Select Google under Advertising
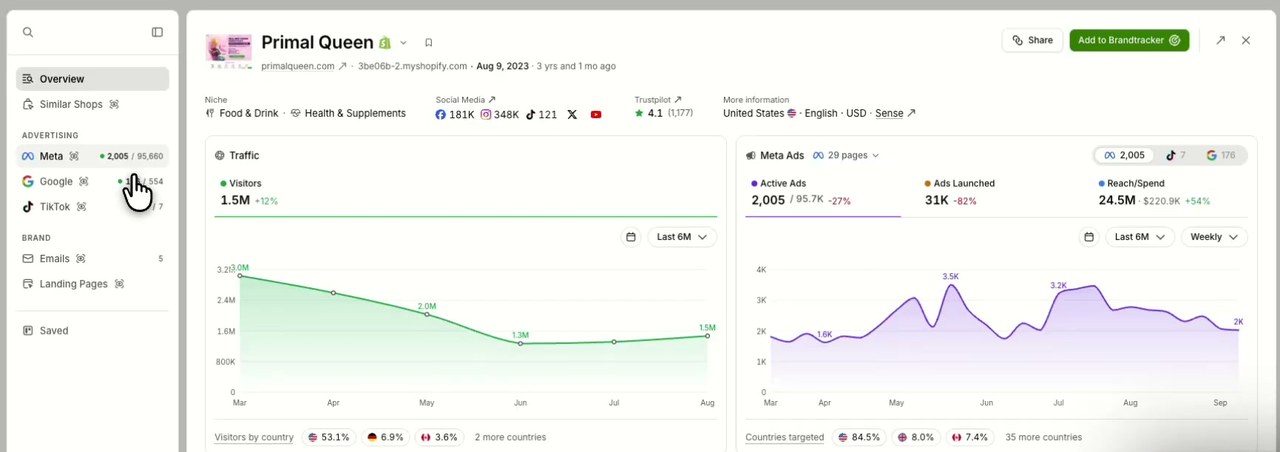The width and height of the screenshot is (1280, 452). click(92, 181)
